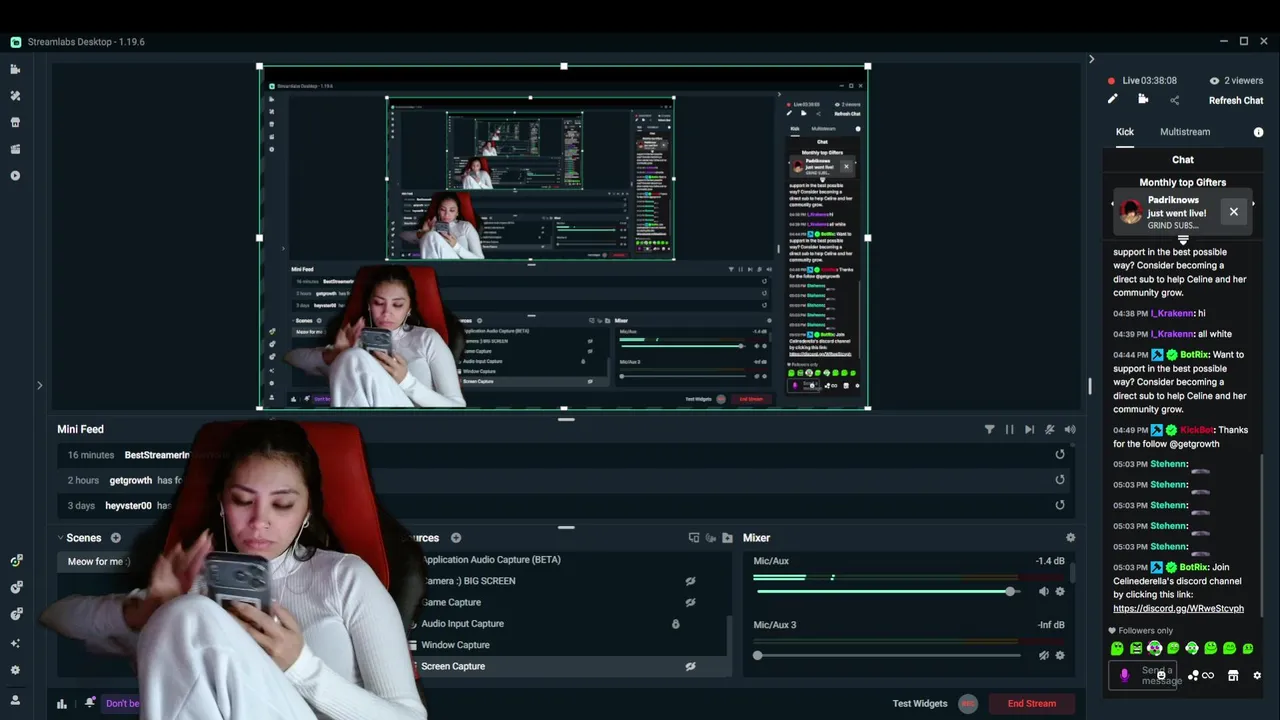Show the Camera :) BIG SCREEN source

(690, 581)
